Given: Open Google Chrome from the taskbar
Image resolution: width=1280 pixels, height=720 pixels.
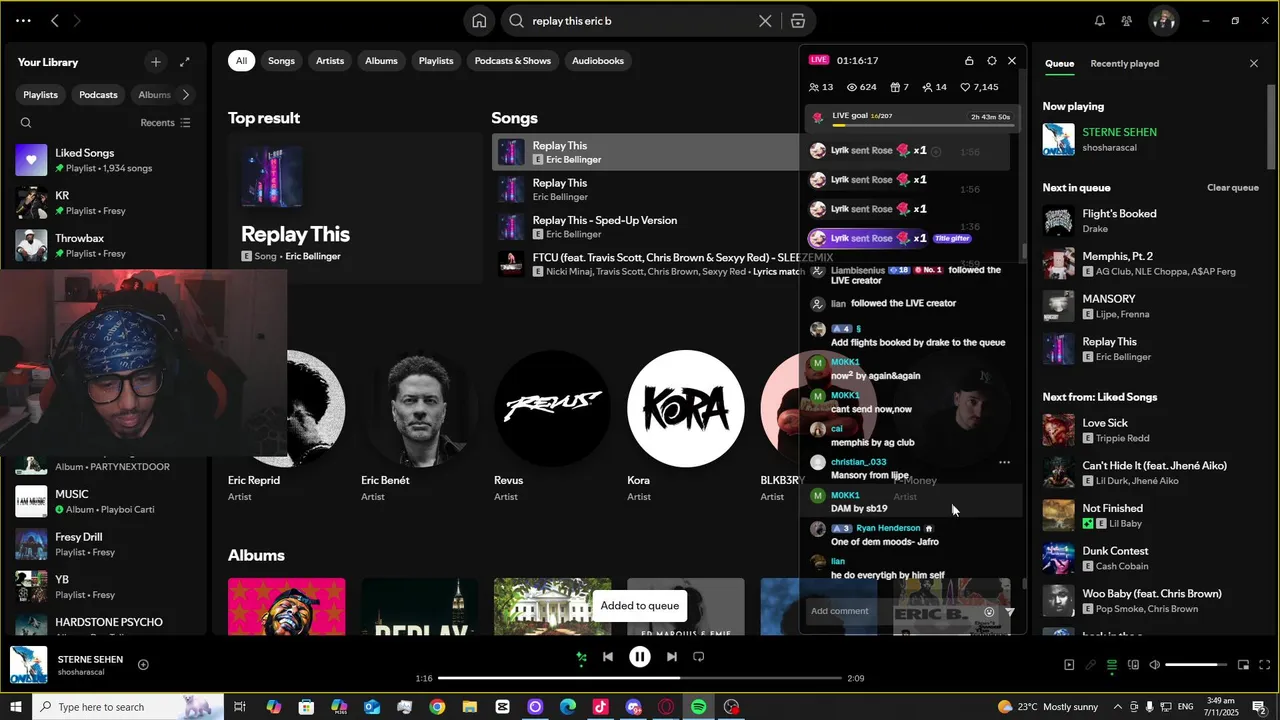Looking at the screenshot, I should coord(437,707).
